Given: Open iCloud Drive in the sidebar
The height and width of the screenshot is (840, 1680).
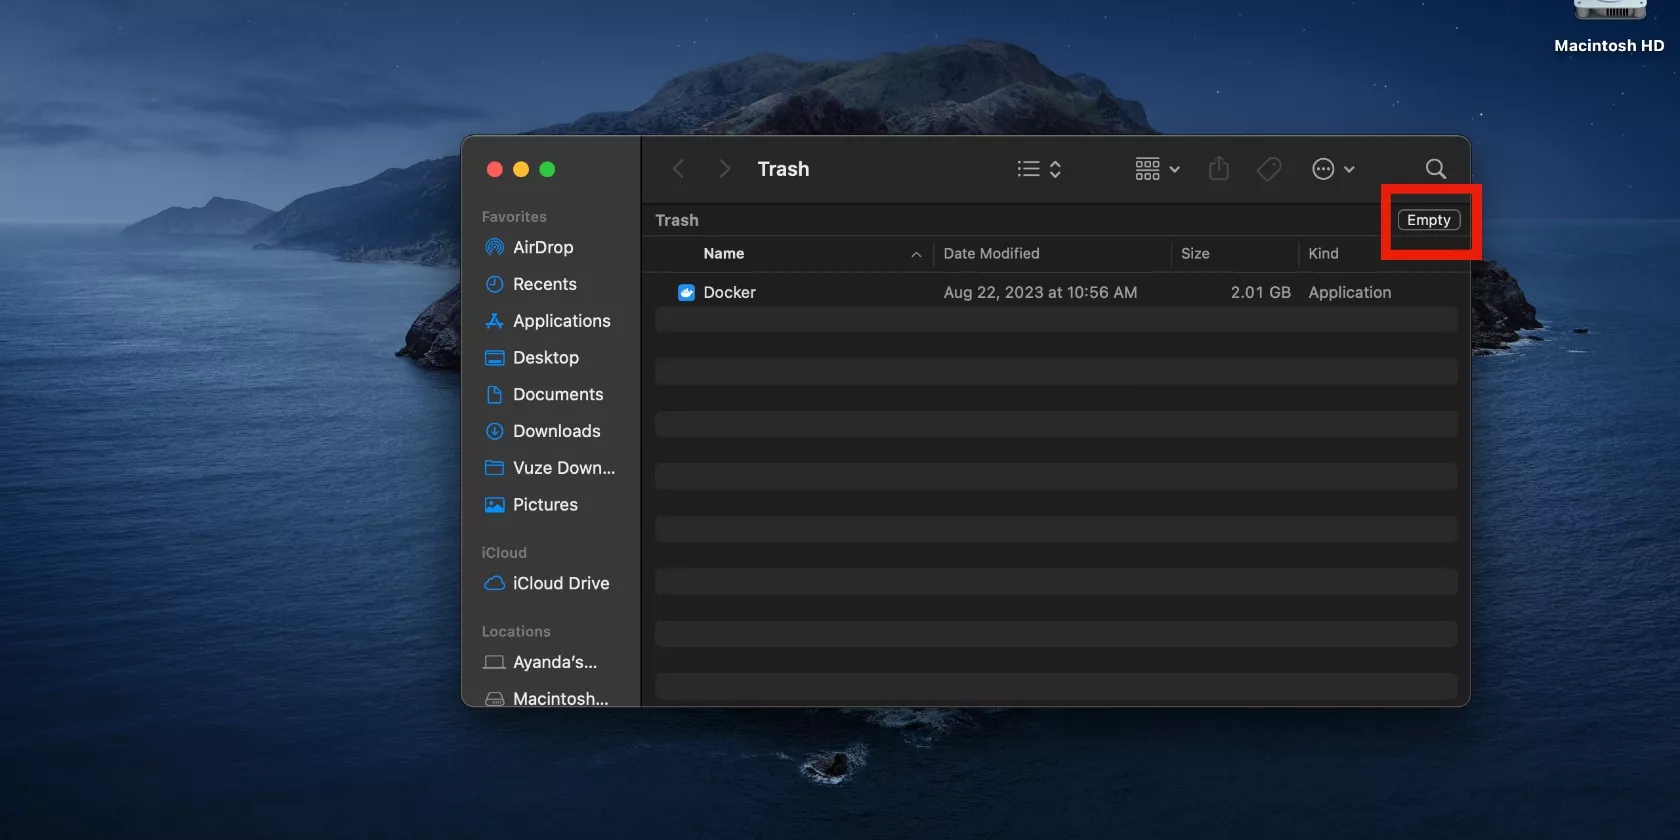Looking at the screenshot, I should (560, 583).
